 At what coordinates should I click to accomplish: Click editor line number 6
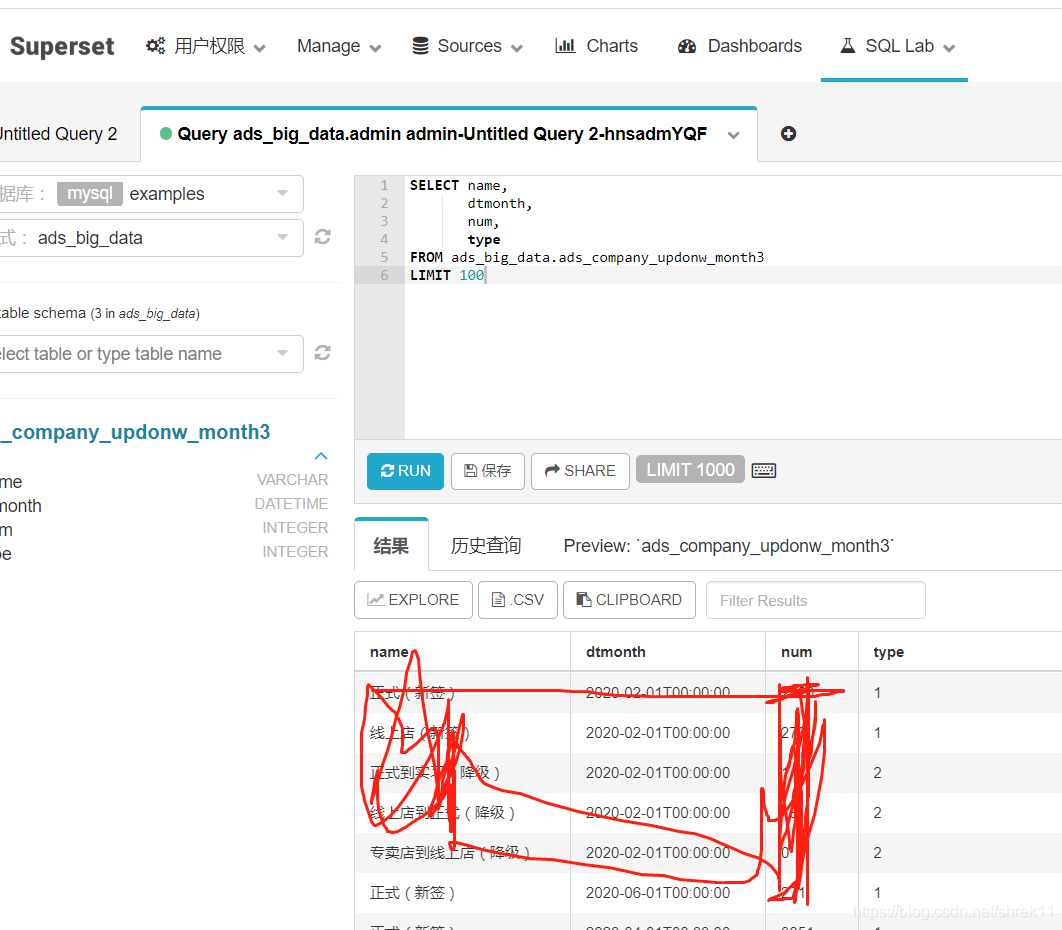tap(384, 275)
